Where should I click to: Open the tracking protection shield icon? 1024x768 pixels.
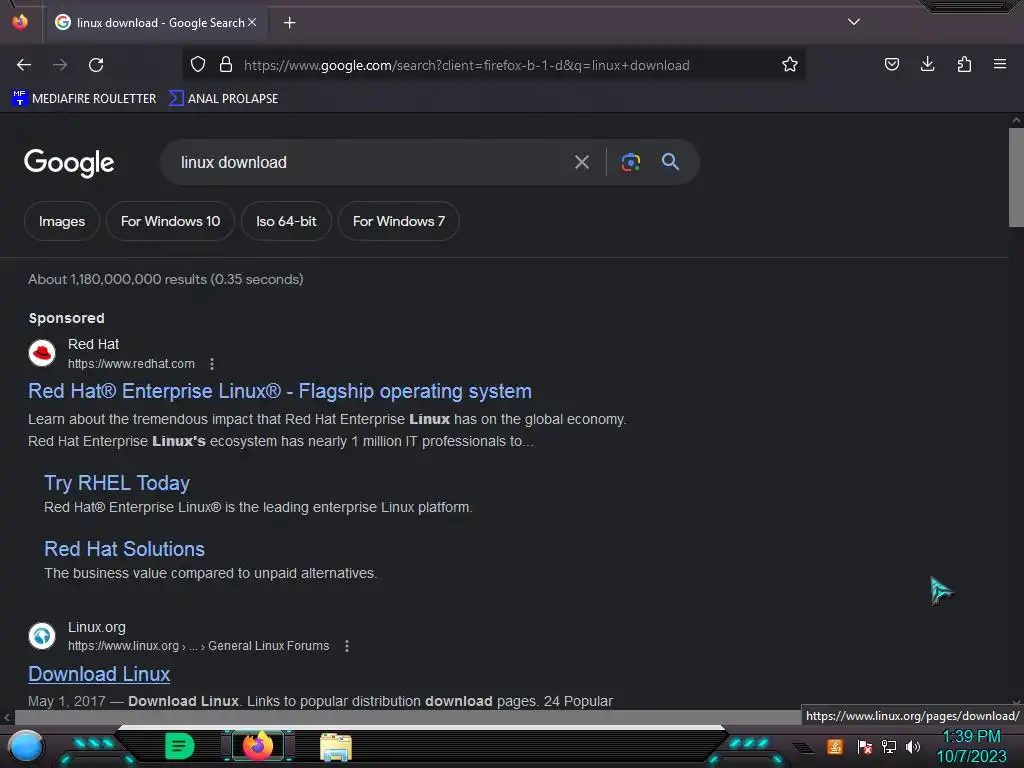198,64
